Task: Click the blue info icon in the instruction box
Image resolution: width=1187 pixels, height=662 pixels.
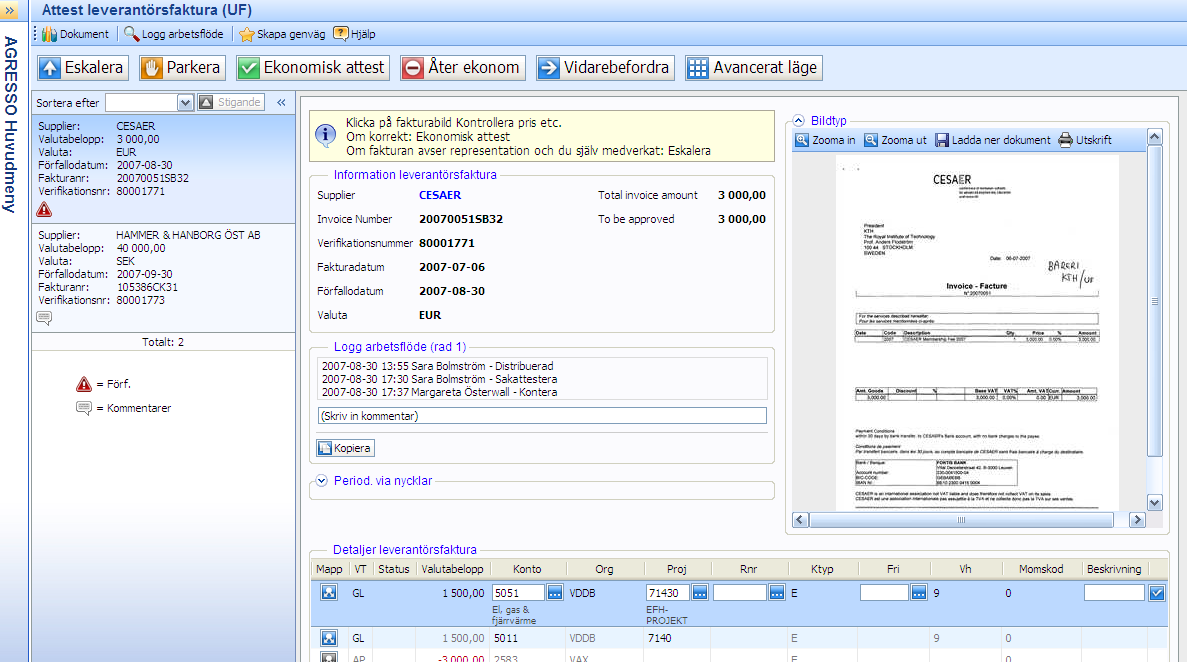Action: [x=326, y=136]
